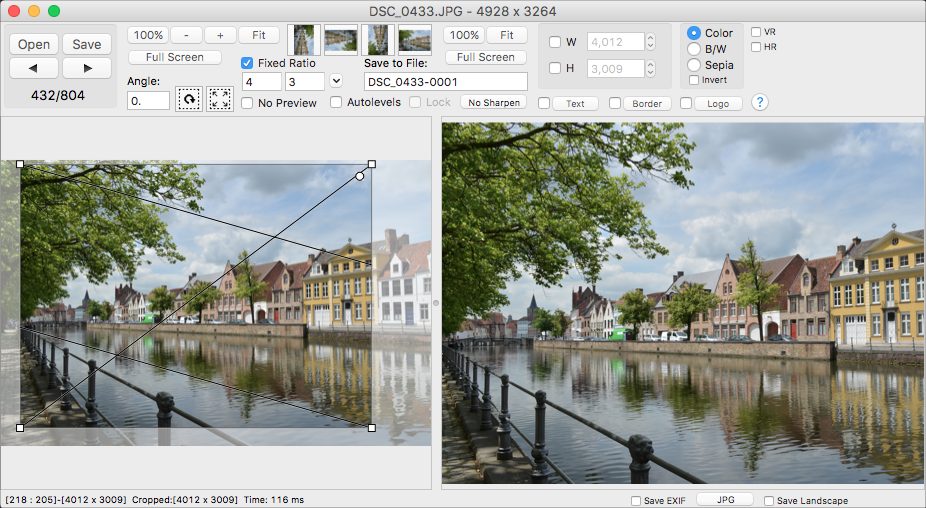Enable the HR checkbox
The image size is (926, 508).
coord(756,47)
